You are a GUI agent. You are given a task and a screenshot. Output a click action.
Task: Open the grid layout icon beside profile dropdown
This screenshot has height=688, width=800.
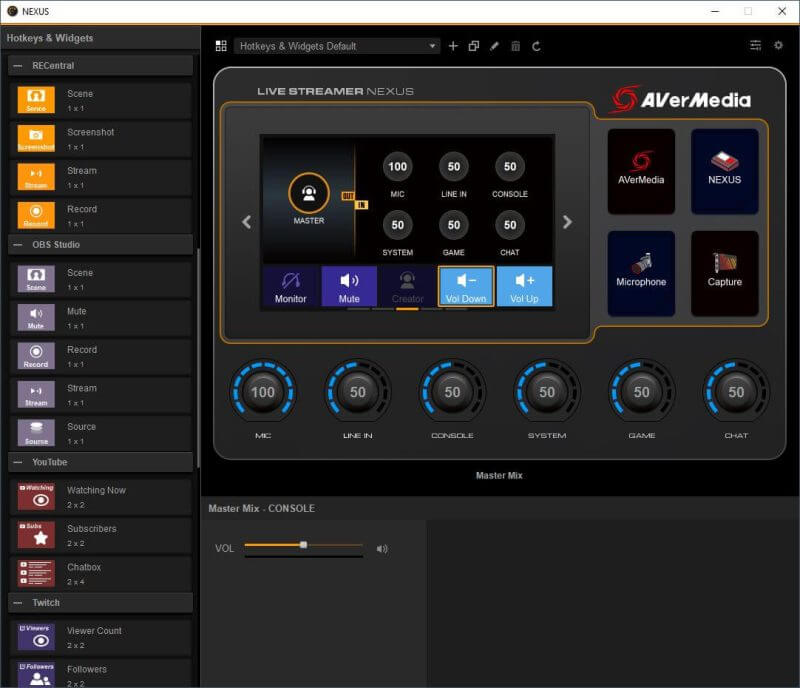(x=221, y=46)
